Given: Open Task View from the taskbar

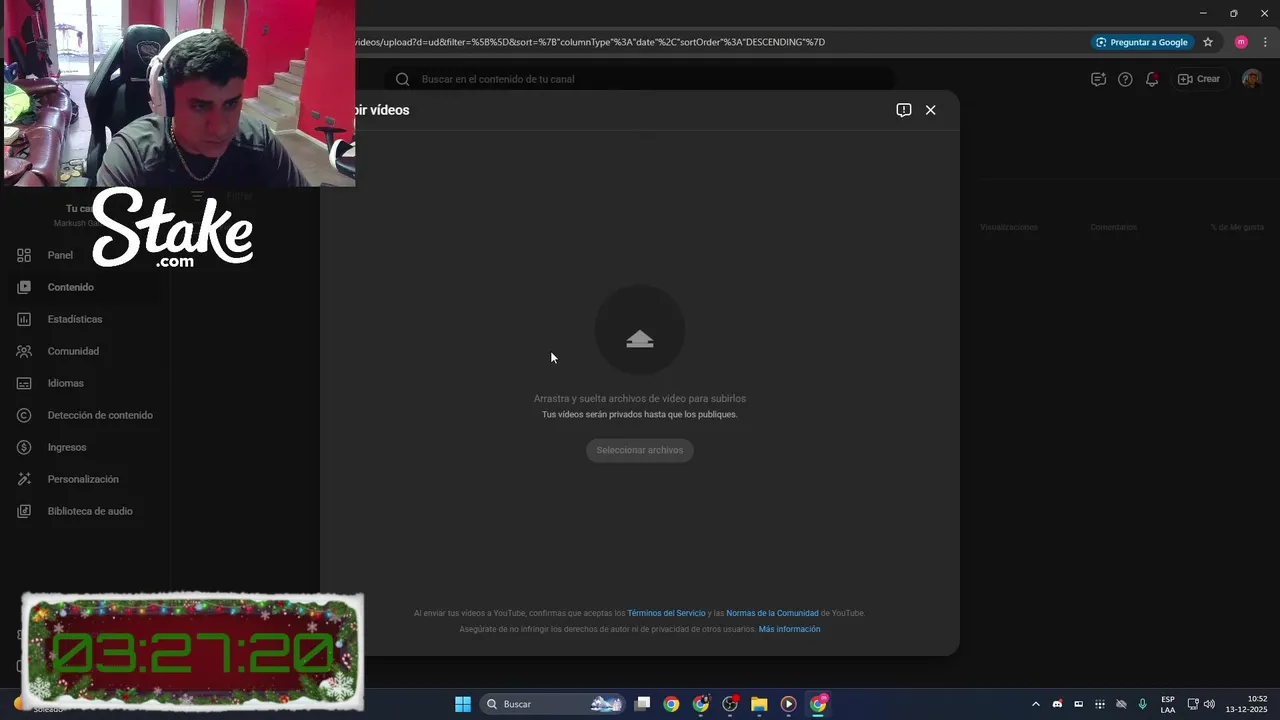Looking at the screenshot, I should pos(643,704).
